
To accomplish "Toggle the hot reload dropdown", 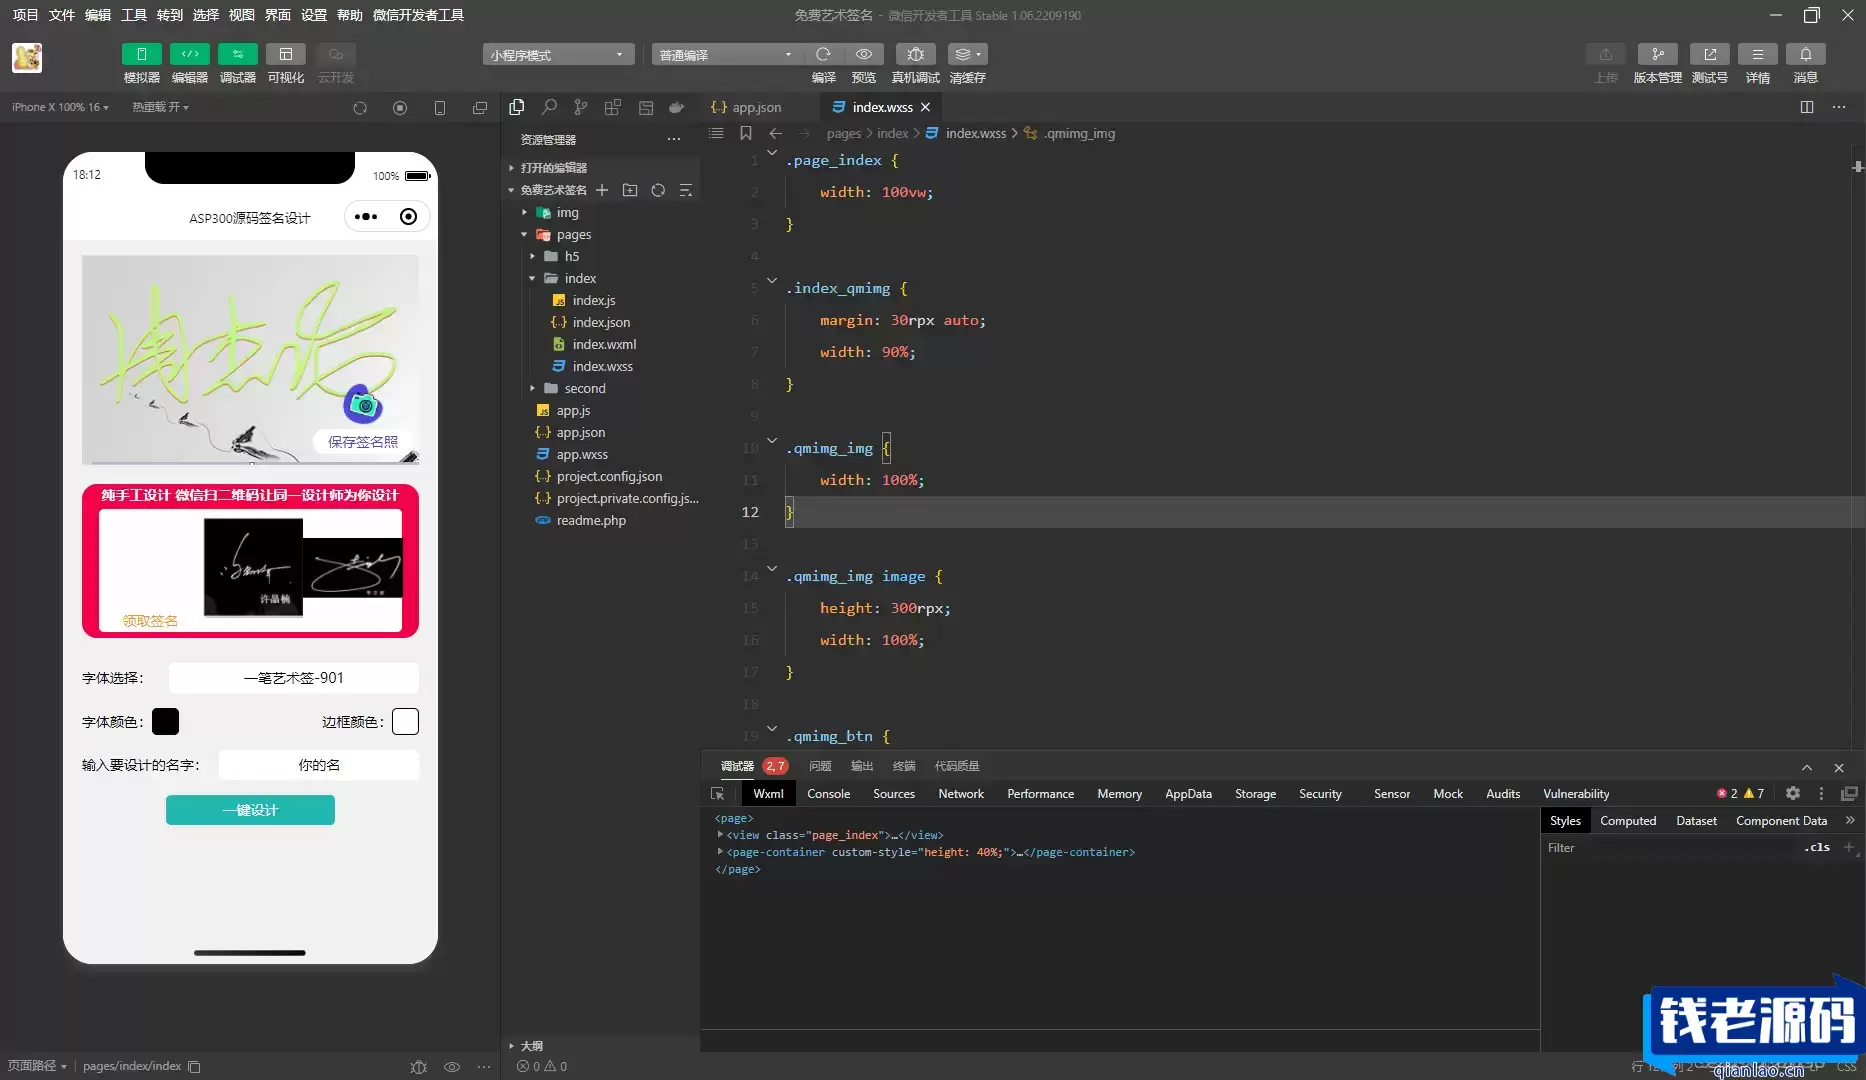I will click(x=160, y=107).
